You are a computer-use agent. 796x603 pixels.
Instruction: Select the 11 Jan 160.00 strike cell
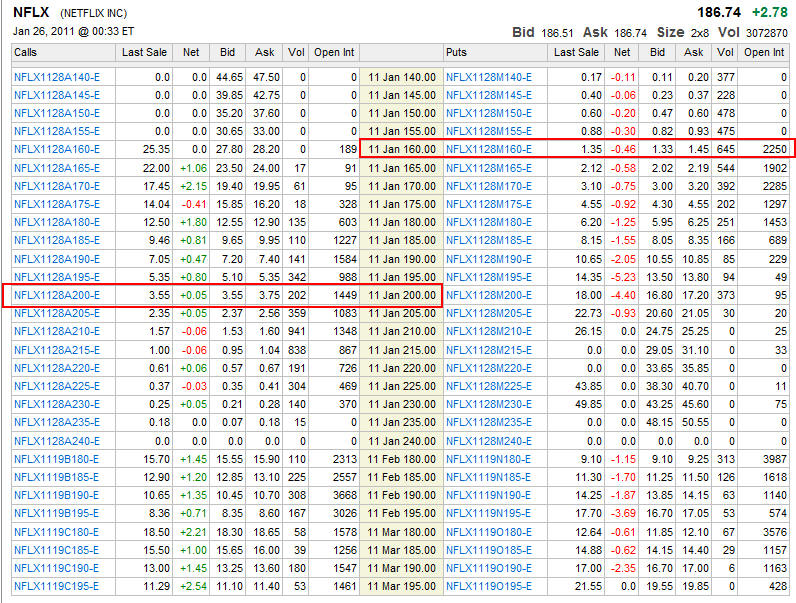pos(401,149)
